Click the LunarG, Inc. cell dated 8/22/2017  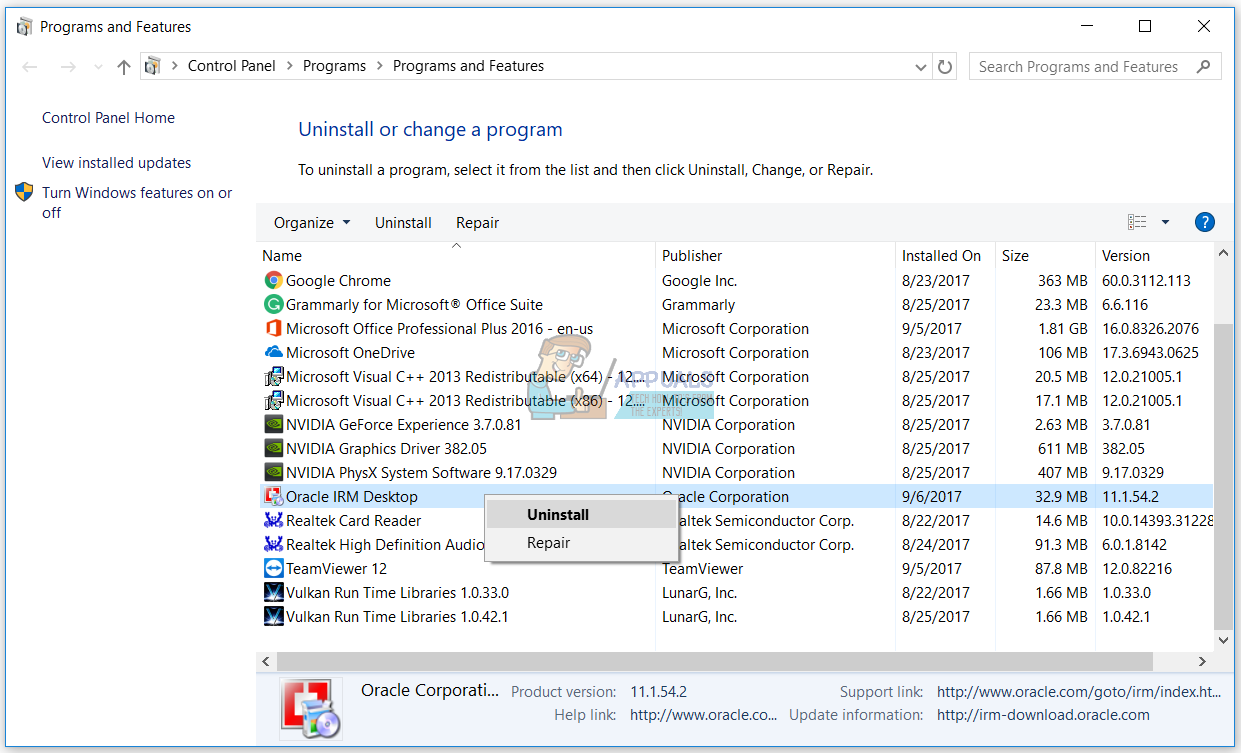coord(699,593)
